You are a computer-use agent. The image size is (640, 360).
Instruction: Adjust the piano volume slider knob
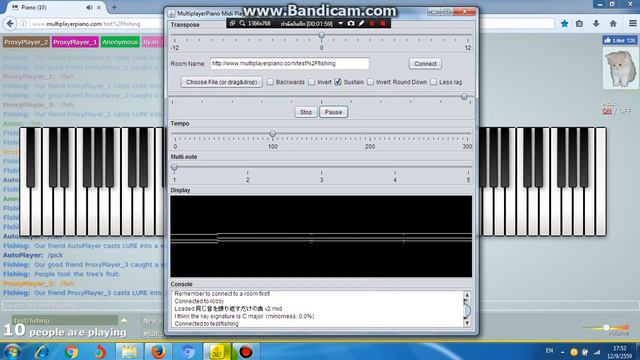(x=607, y=327)
